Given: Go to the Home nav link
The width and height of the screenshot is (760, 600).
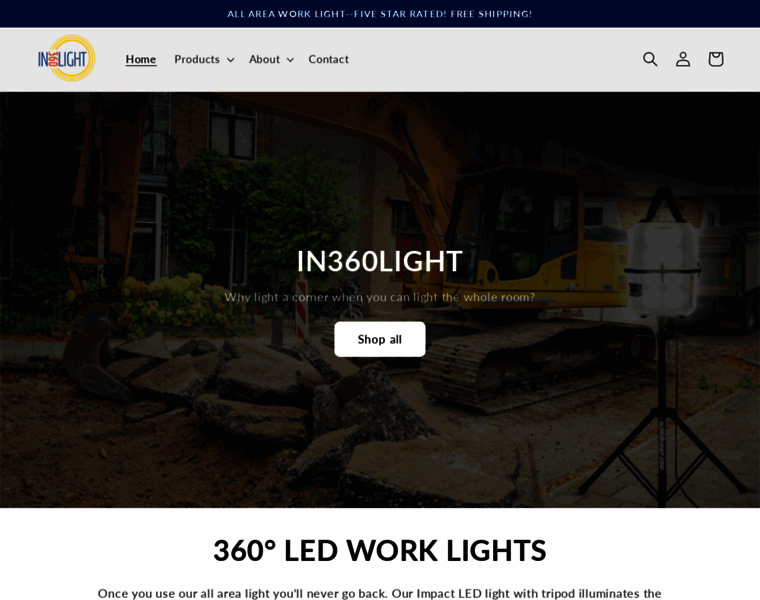Looking at the screenshot, I should (141, 59).
